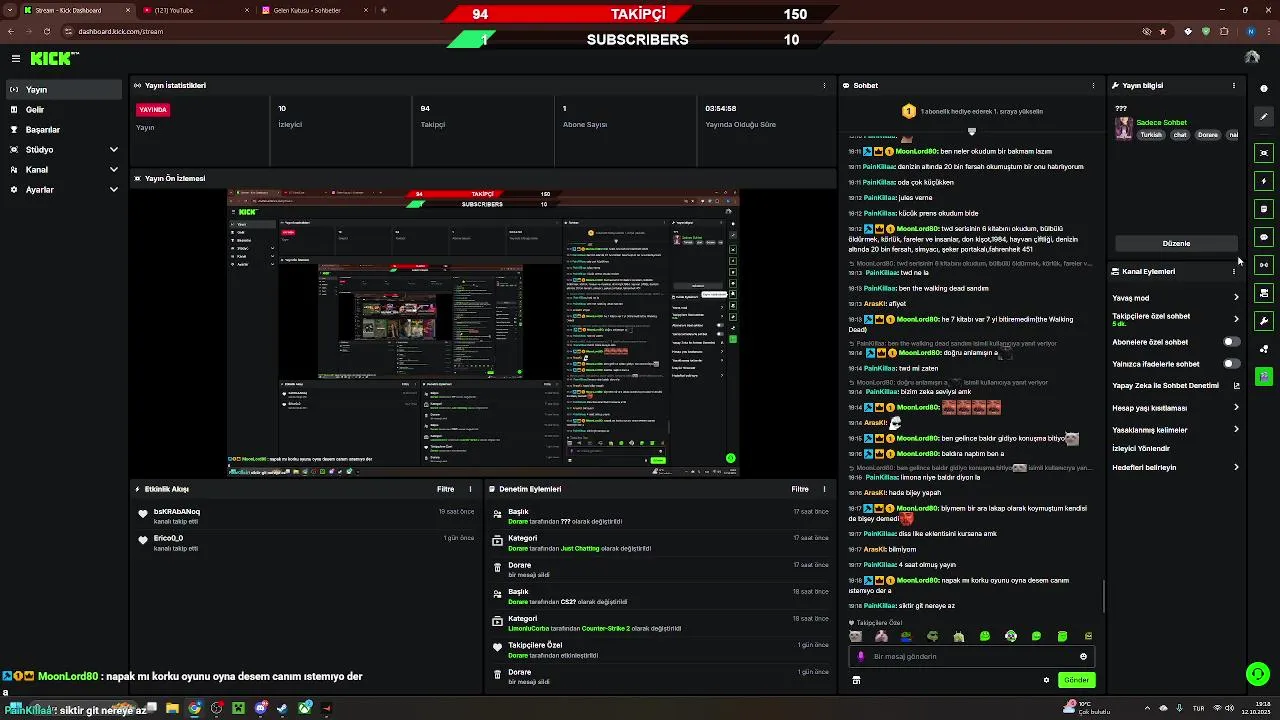
Task: Open Kanal Eylemleri panel three-dot menu
Action: pyautogui.click(x=1234, y=272)
